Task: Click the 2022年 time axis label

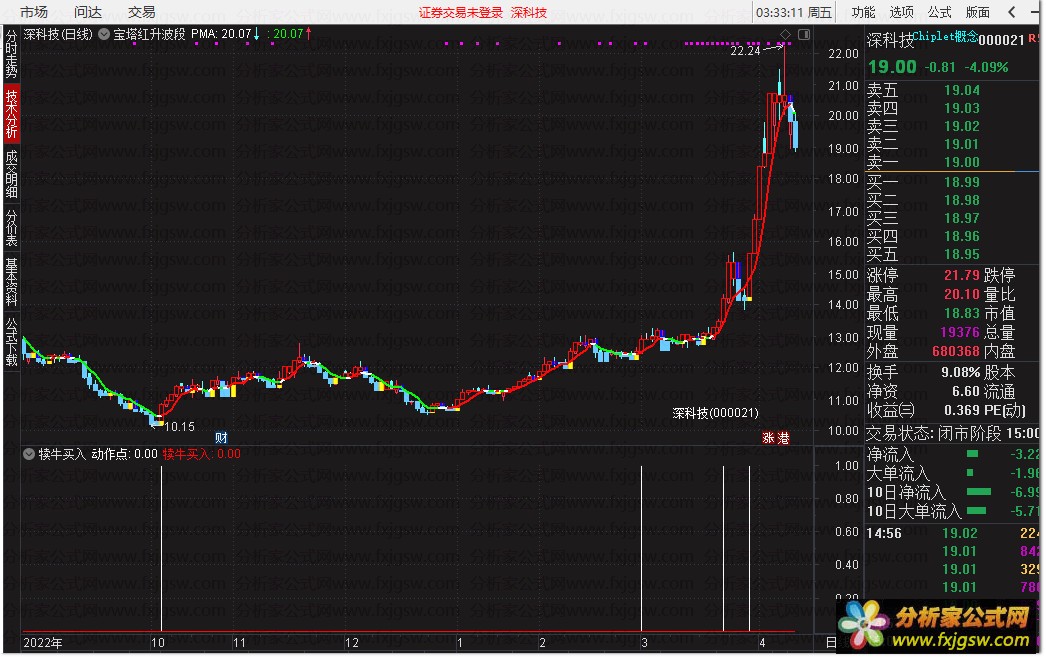Action: (x=43, y=643)
